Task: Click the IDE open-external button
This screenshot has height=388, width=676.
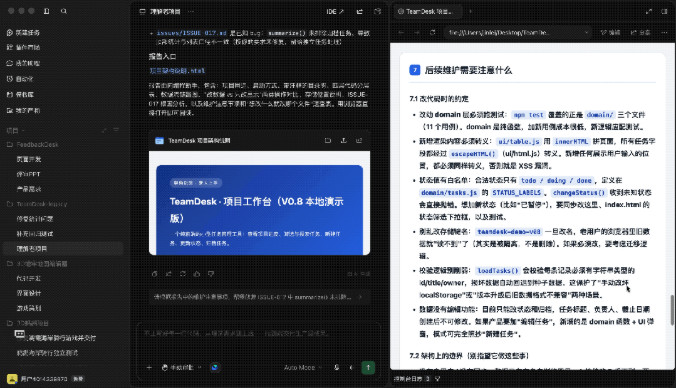Action: click(x=335, y=12)
